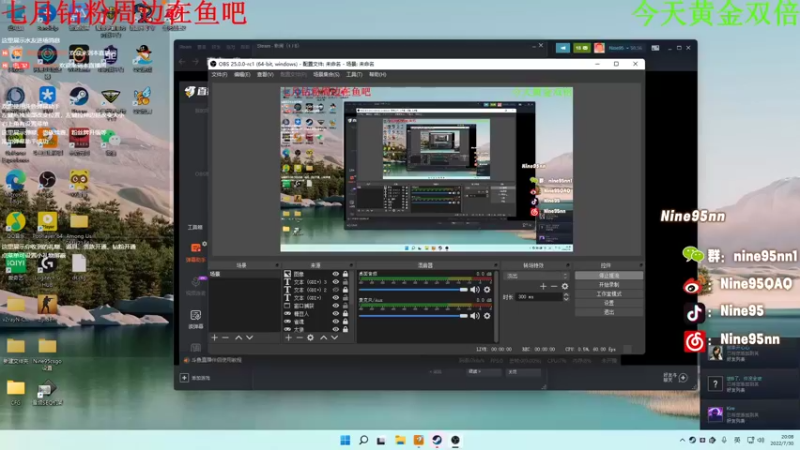Open the WeChat desktop shortcut
Viewport: 800px width, 450px height.
(x=111, y=138)
